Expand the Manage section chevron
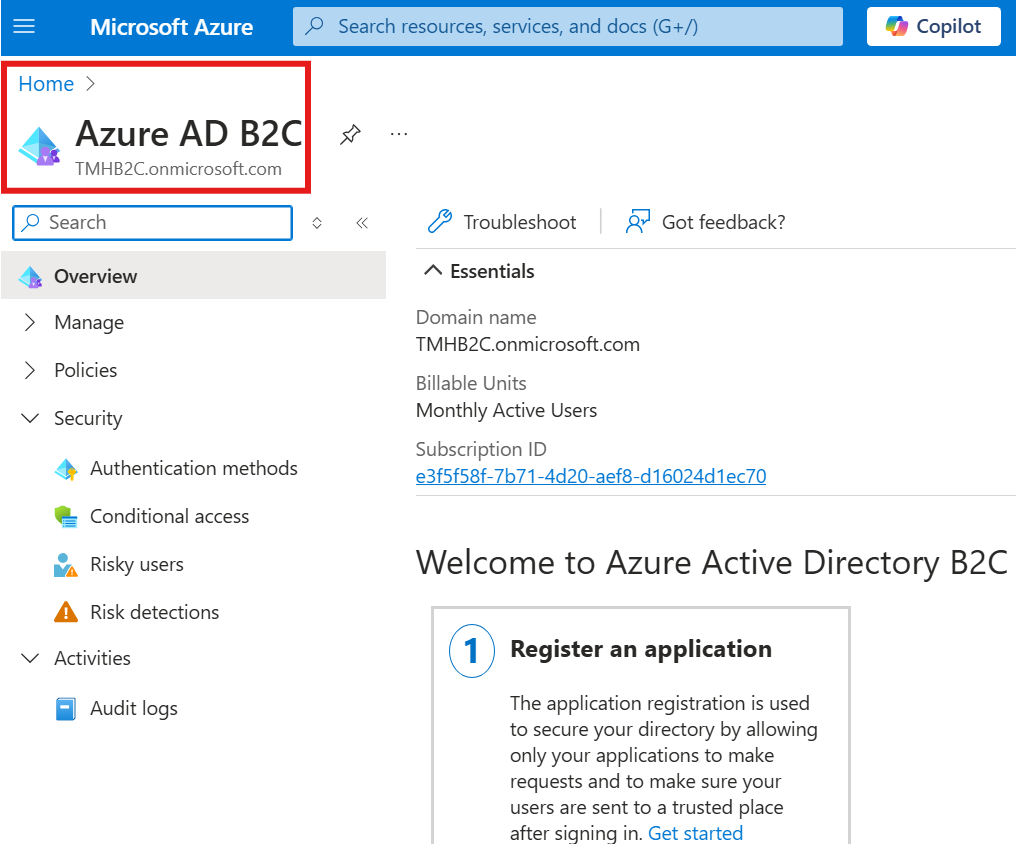The width and height of the screenshot is (1016, 844). click(x=30, y=323)
